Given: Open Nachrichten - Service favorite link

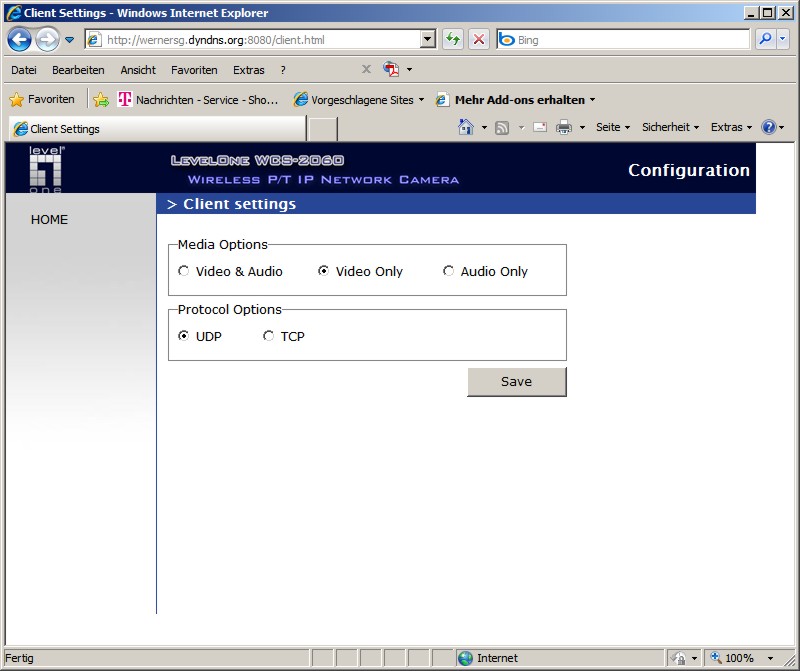Looking at the screenshot, I should pyautogui.click(x=198, y=100).
